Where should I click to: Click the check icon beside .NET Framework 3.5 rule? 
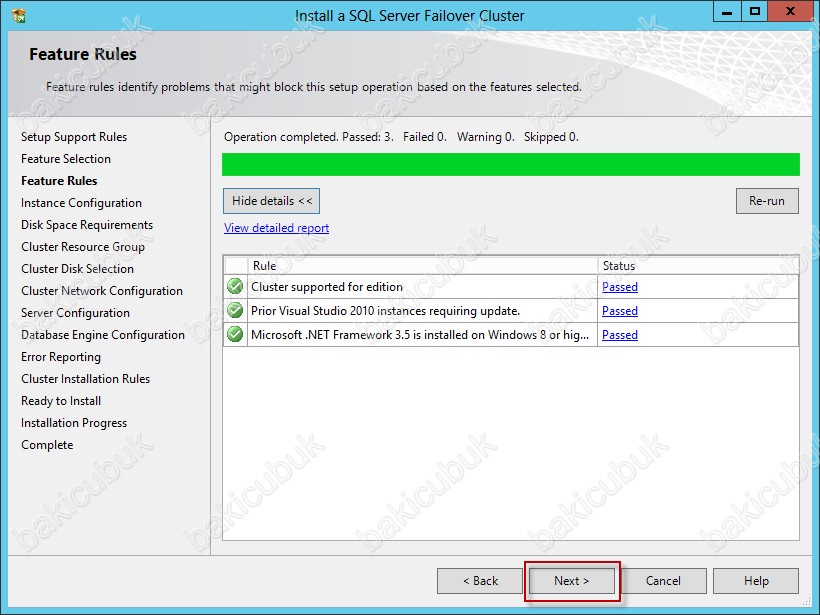pos(235,334)
